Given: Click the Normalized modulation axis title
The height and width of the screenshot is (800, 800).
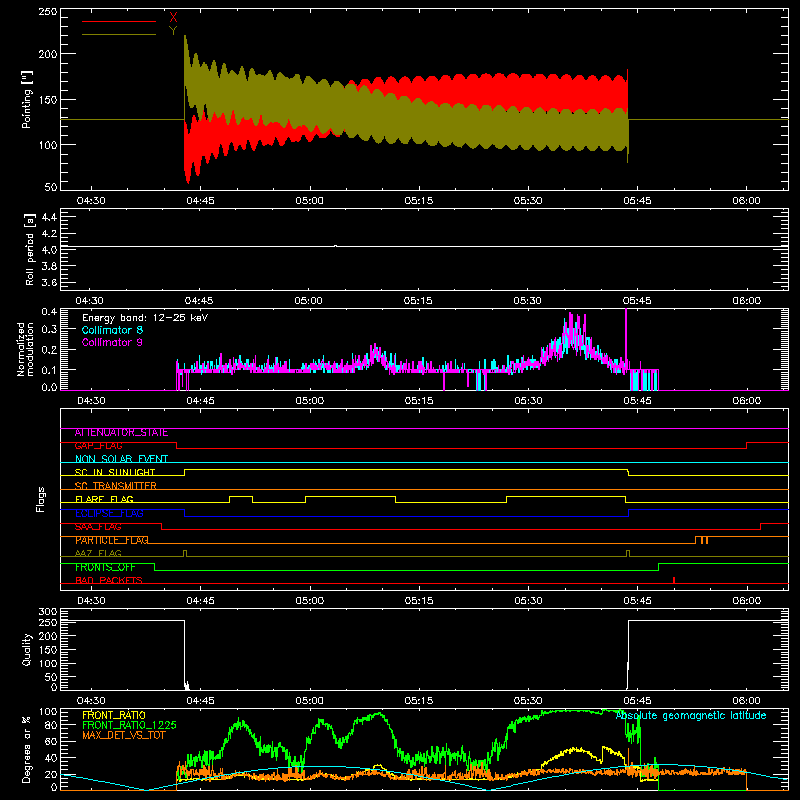Looking at the screenshot, I should click(x=26, y=349).
